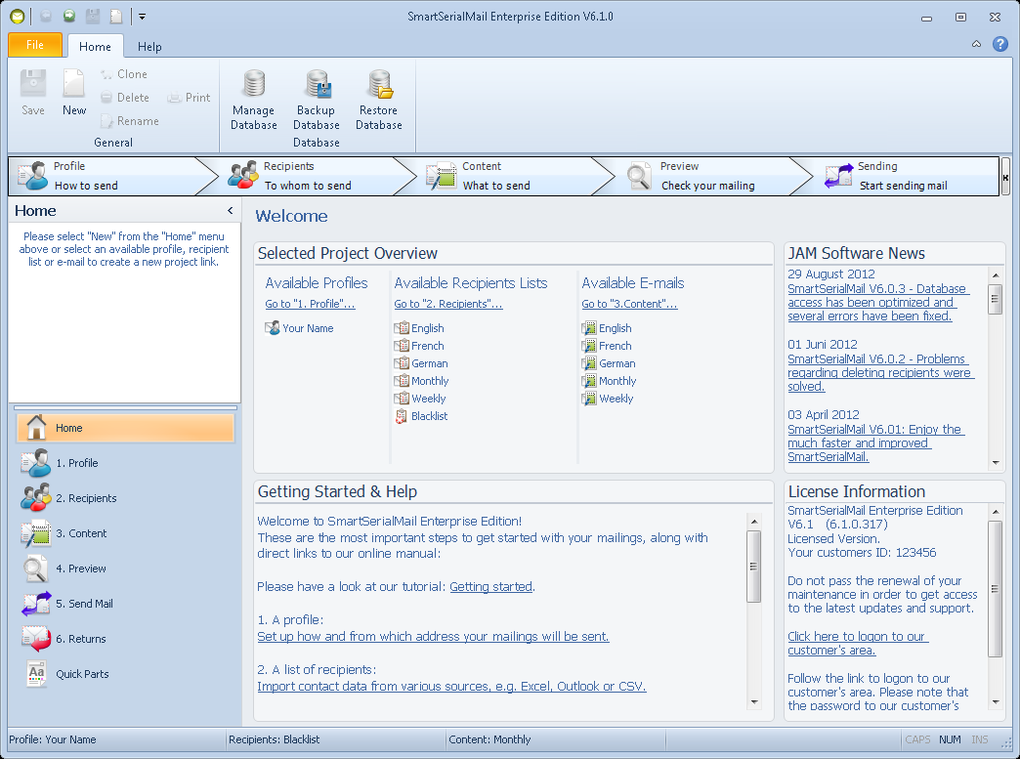The width and height of the screenshot is (1020, 759).
Task: Click 'Content: Monthly' in the status bar
Action: pos(490,739)
